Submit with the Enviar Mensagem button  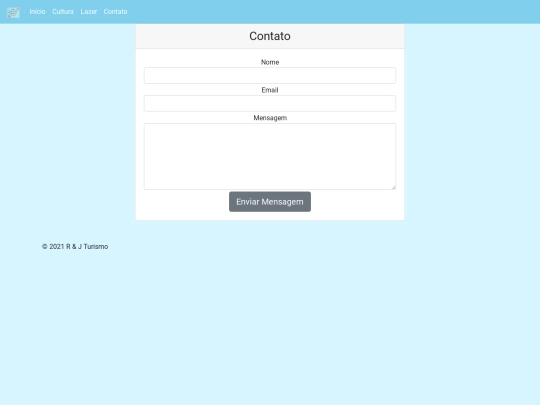point(270,202)
